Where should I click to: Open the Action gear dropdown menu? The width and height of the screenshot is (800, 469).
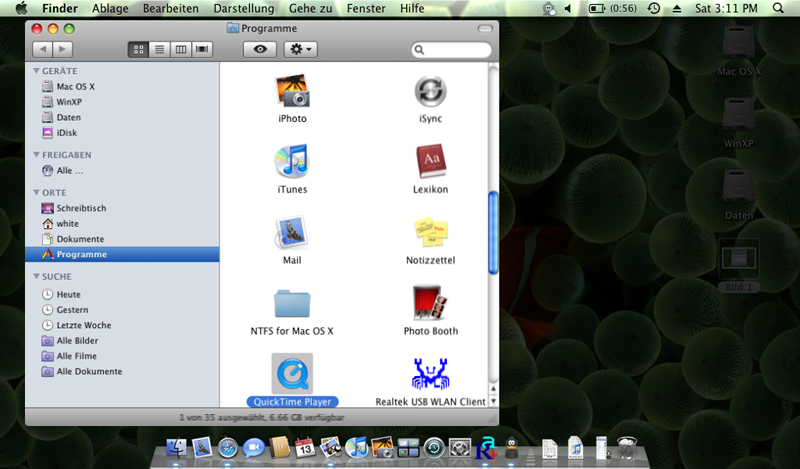point(300,49)
